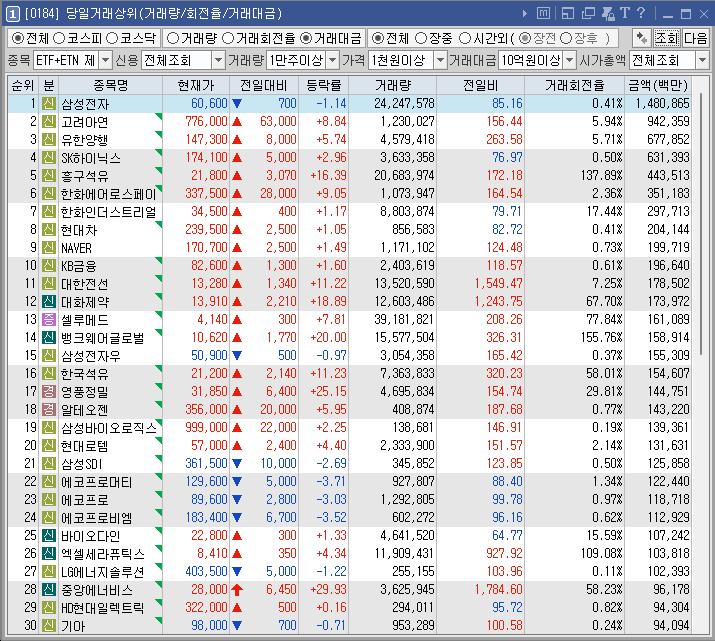Click the 등락률 column header
Viewport: 715px width, 641px height.
(323, 85)
